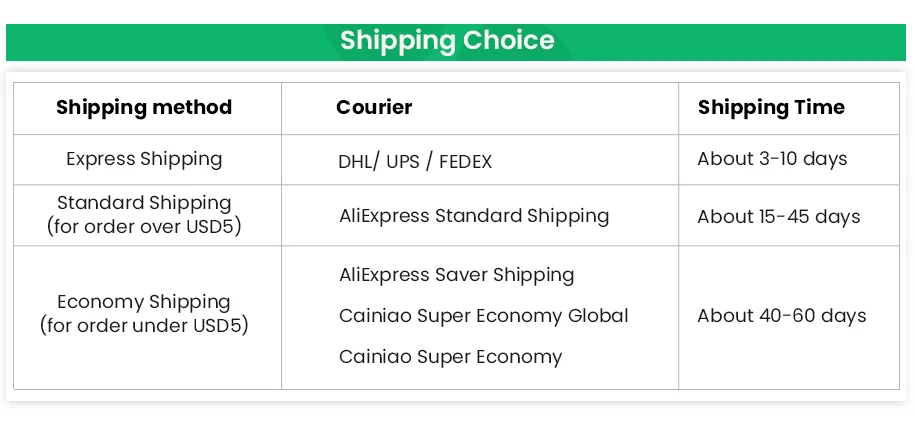Click the Shipping Time column header

pos(771,108)
